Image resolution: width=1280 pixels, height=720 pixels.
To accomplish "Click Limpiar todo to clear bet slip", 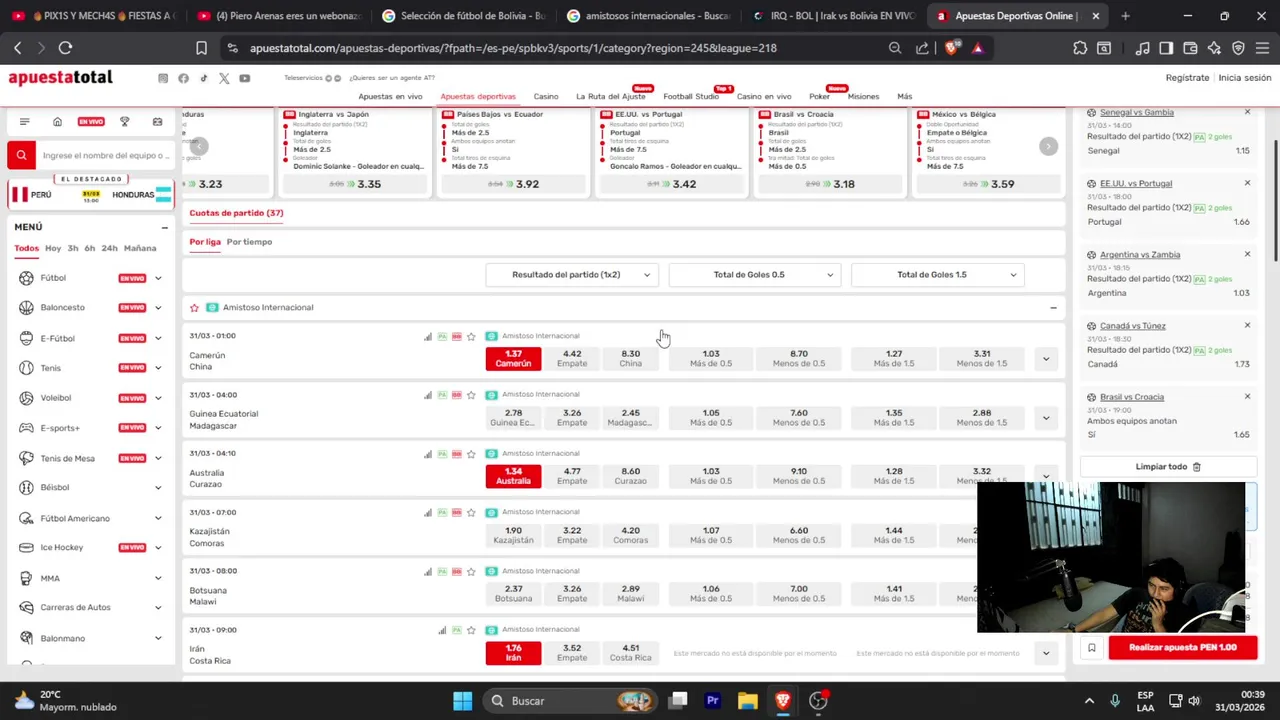I will [x=1168, y=467].
